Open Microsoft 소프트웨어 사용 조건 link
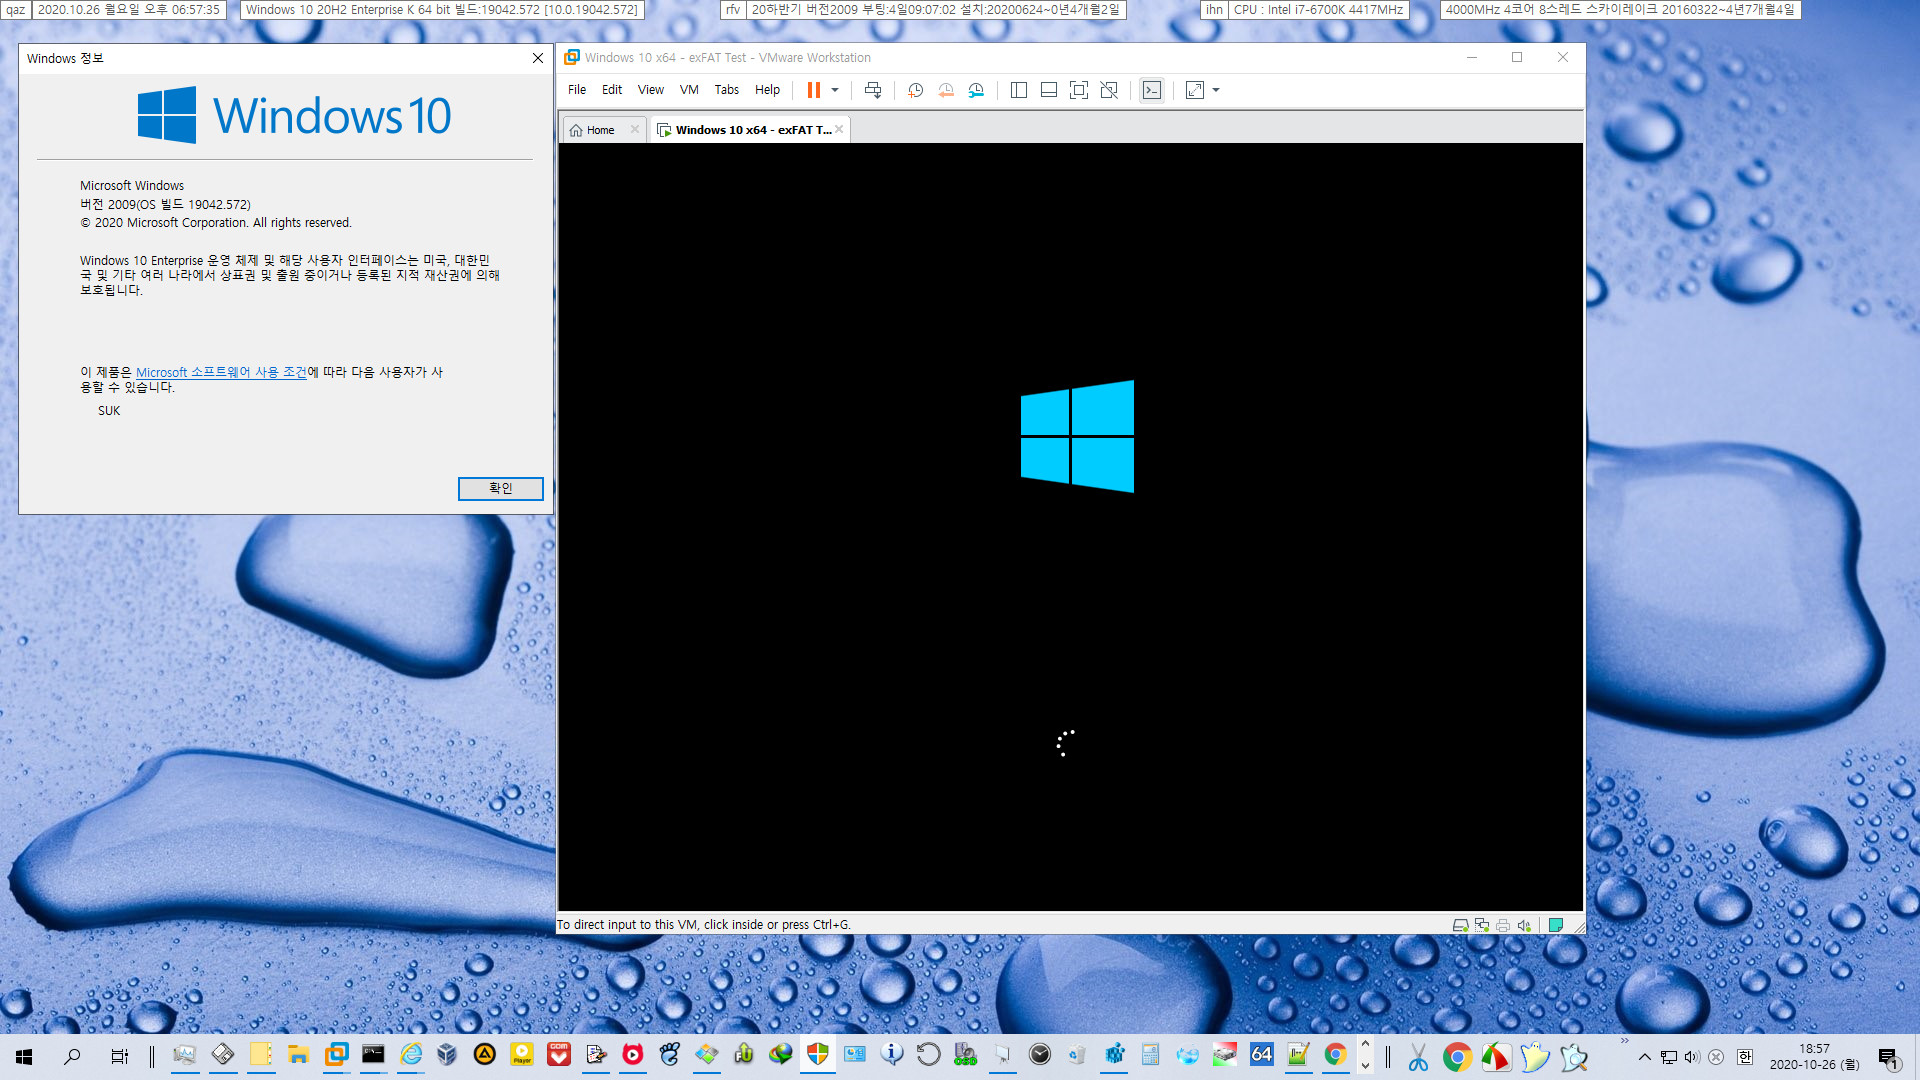This screenshot has height=1080, width=1920. tap(221, 372)
